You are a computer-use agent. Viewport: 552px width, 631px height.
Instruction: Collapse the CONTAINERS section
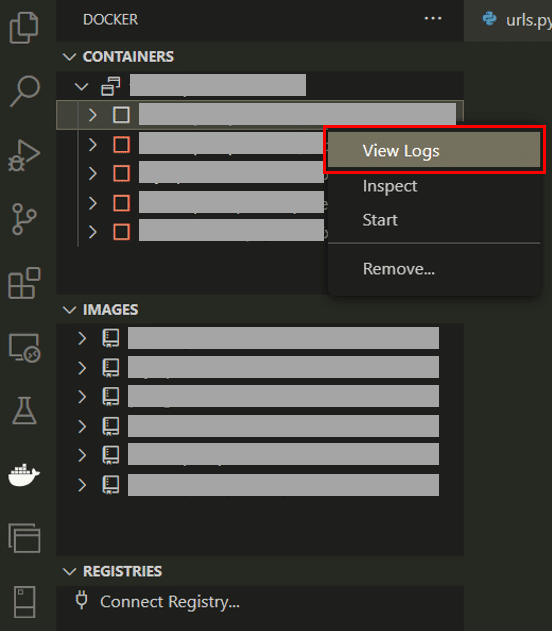70,57
